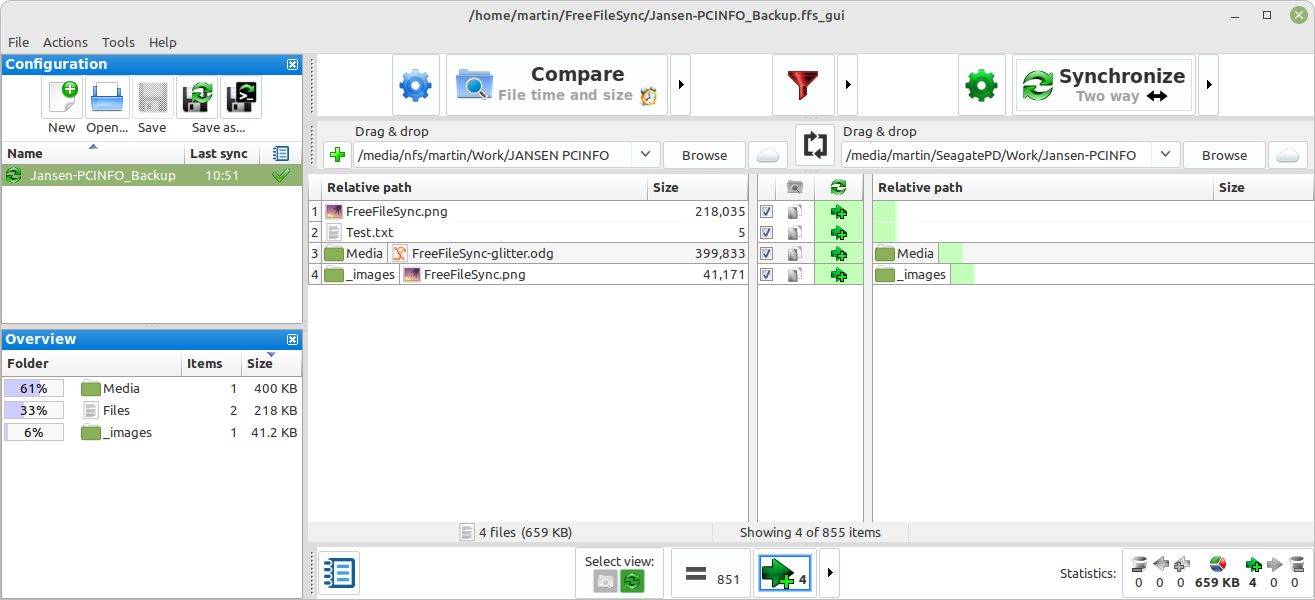Expand the Synchronize options arrow

(x=1208, y=85)
